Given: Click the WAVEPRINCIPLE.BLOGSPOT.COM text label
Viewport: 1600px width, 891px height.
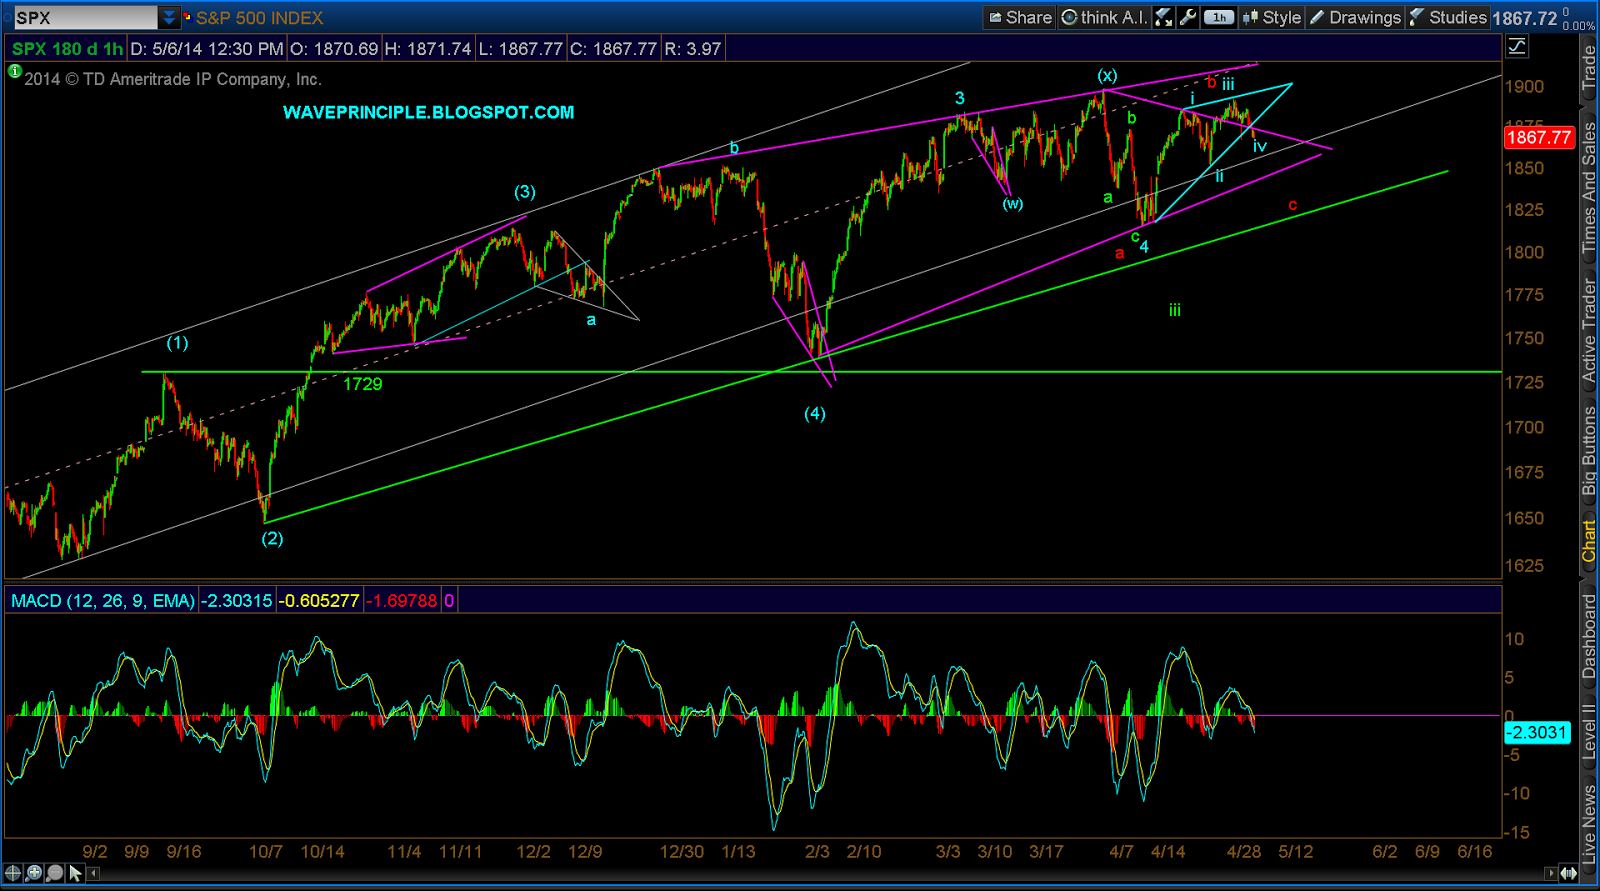Looking at the screenshot, I should pyautogui.click(x=429, y=112).
